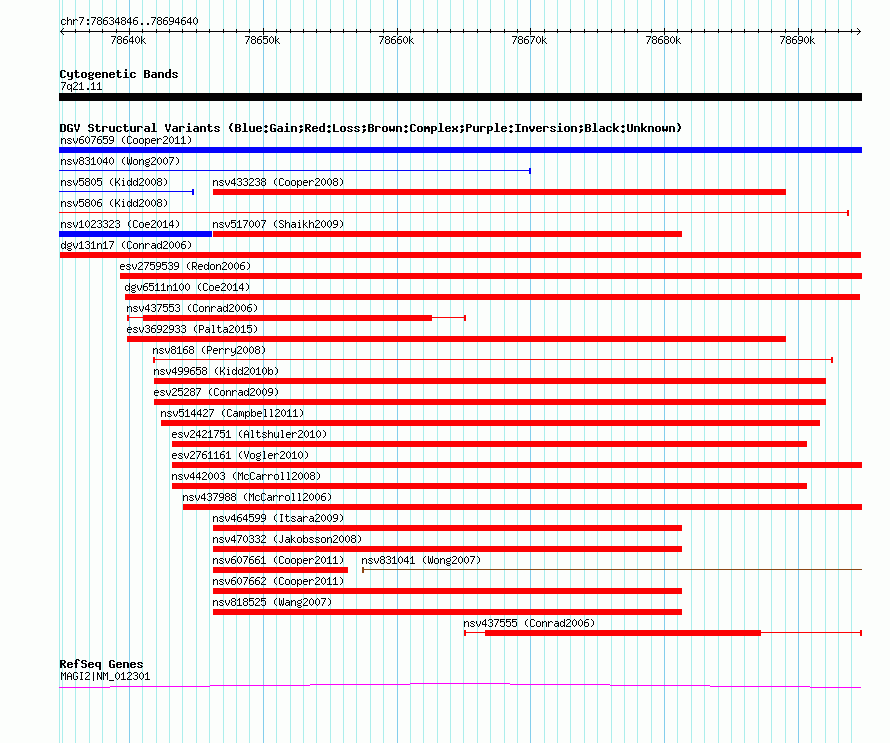Screen dimensions: 890x743
Task: Click the 78660k ruler tick label
Action: (396, 40)
